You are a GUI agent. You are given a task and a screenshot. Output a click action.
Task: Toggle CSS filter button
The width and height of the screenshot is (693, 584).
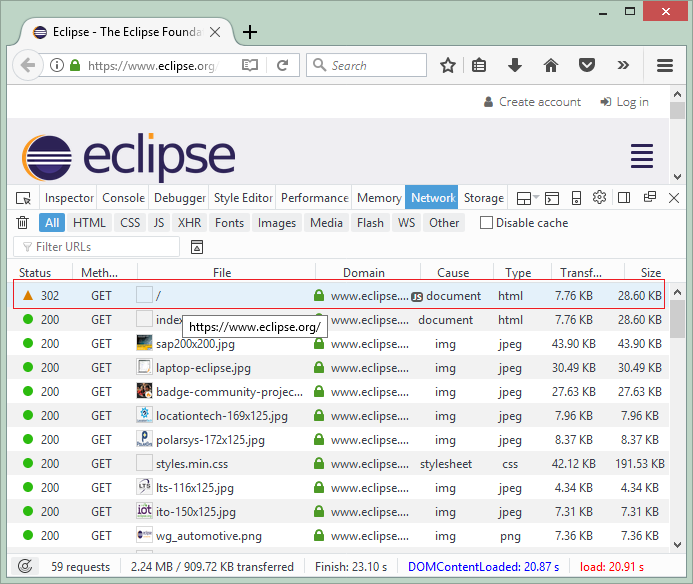pos(130,222)
